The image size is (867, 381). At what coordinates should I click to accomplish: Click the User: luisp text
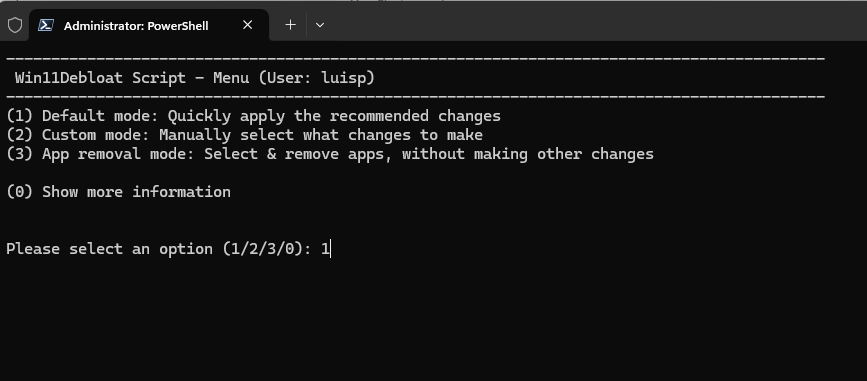[x=316, y=78]
